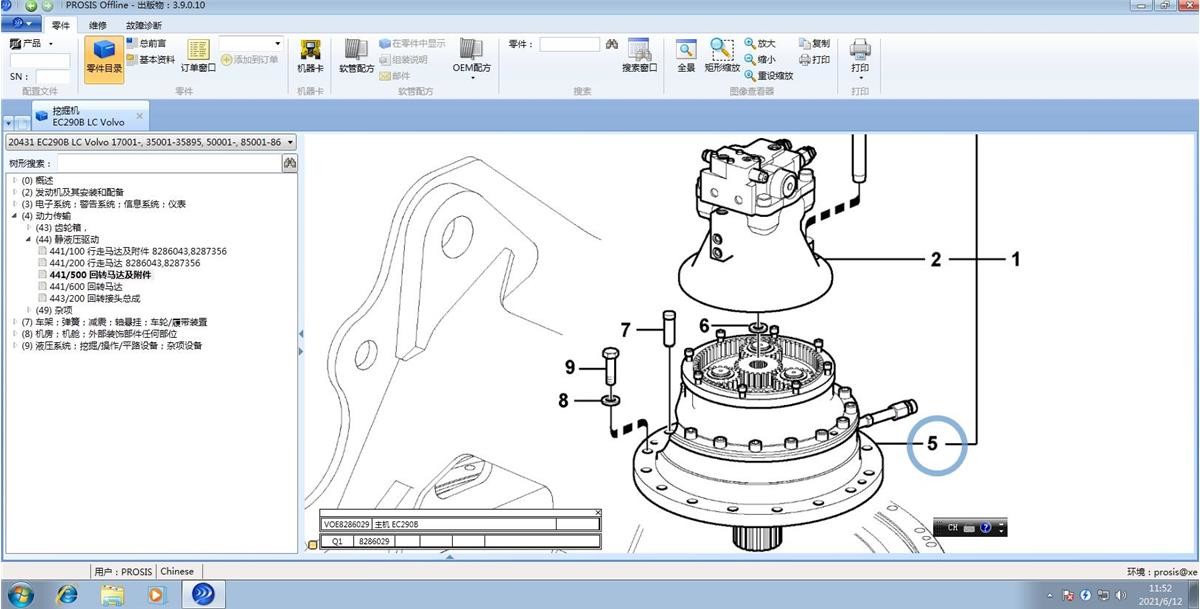
Task: Expand (7) 车架 tree node
Action: [x=14, y=322]
